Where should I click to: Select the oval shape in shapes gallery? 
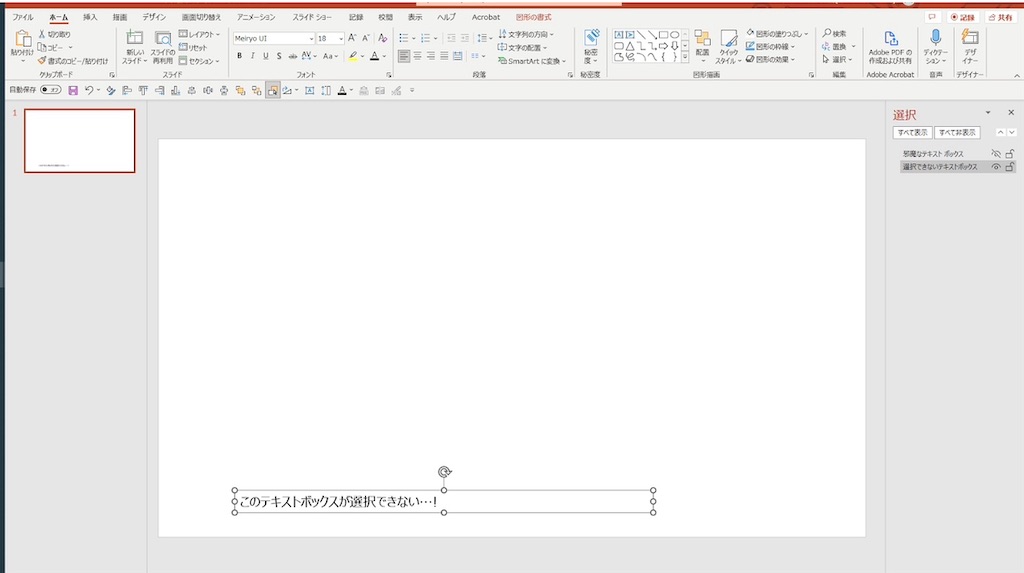coord(675,35)
